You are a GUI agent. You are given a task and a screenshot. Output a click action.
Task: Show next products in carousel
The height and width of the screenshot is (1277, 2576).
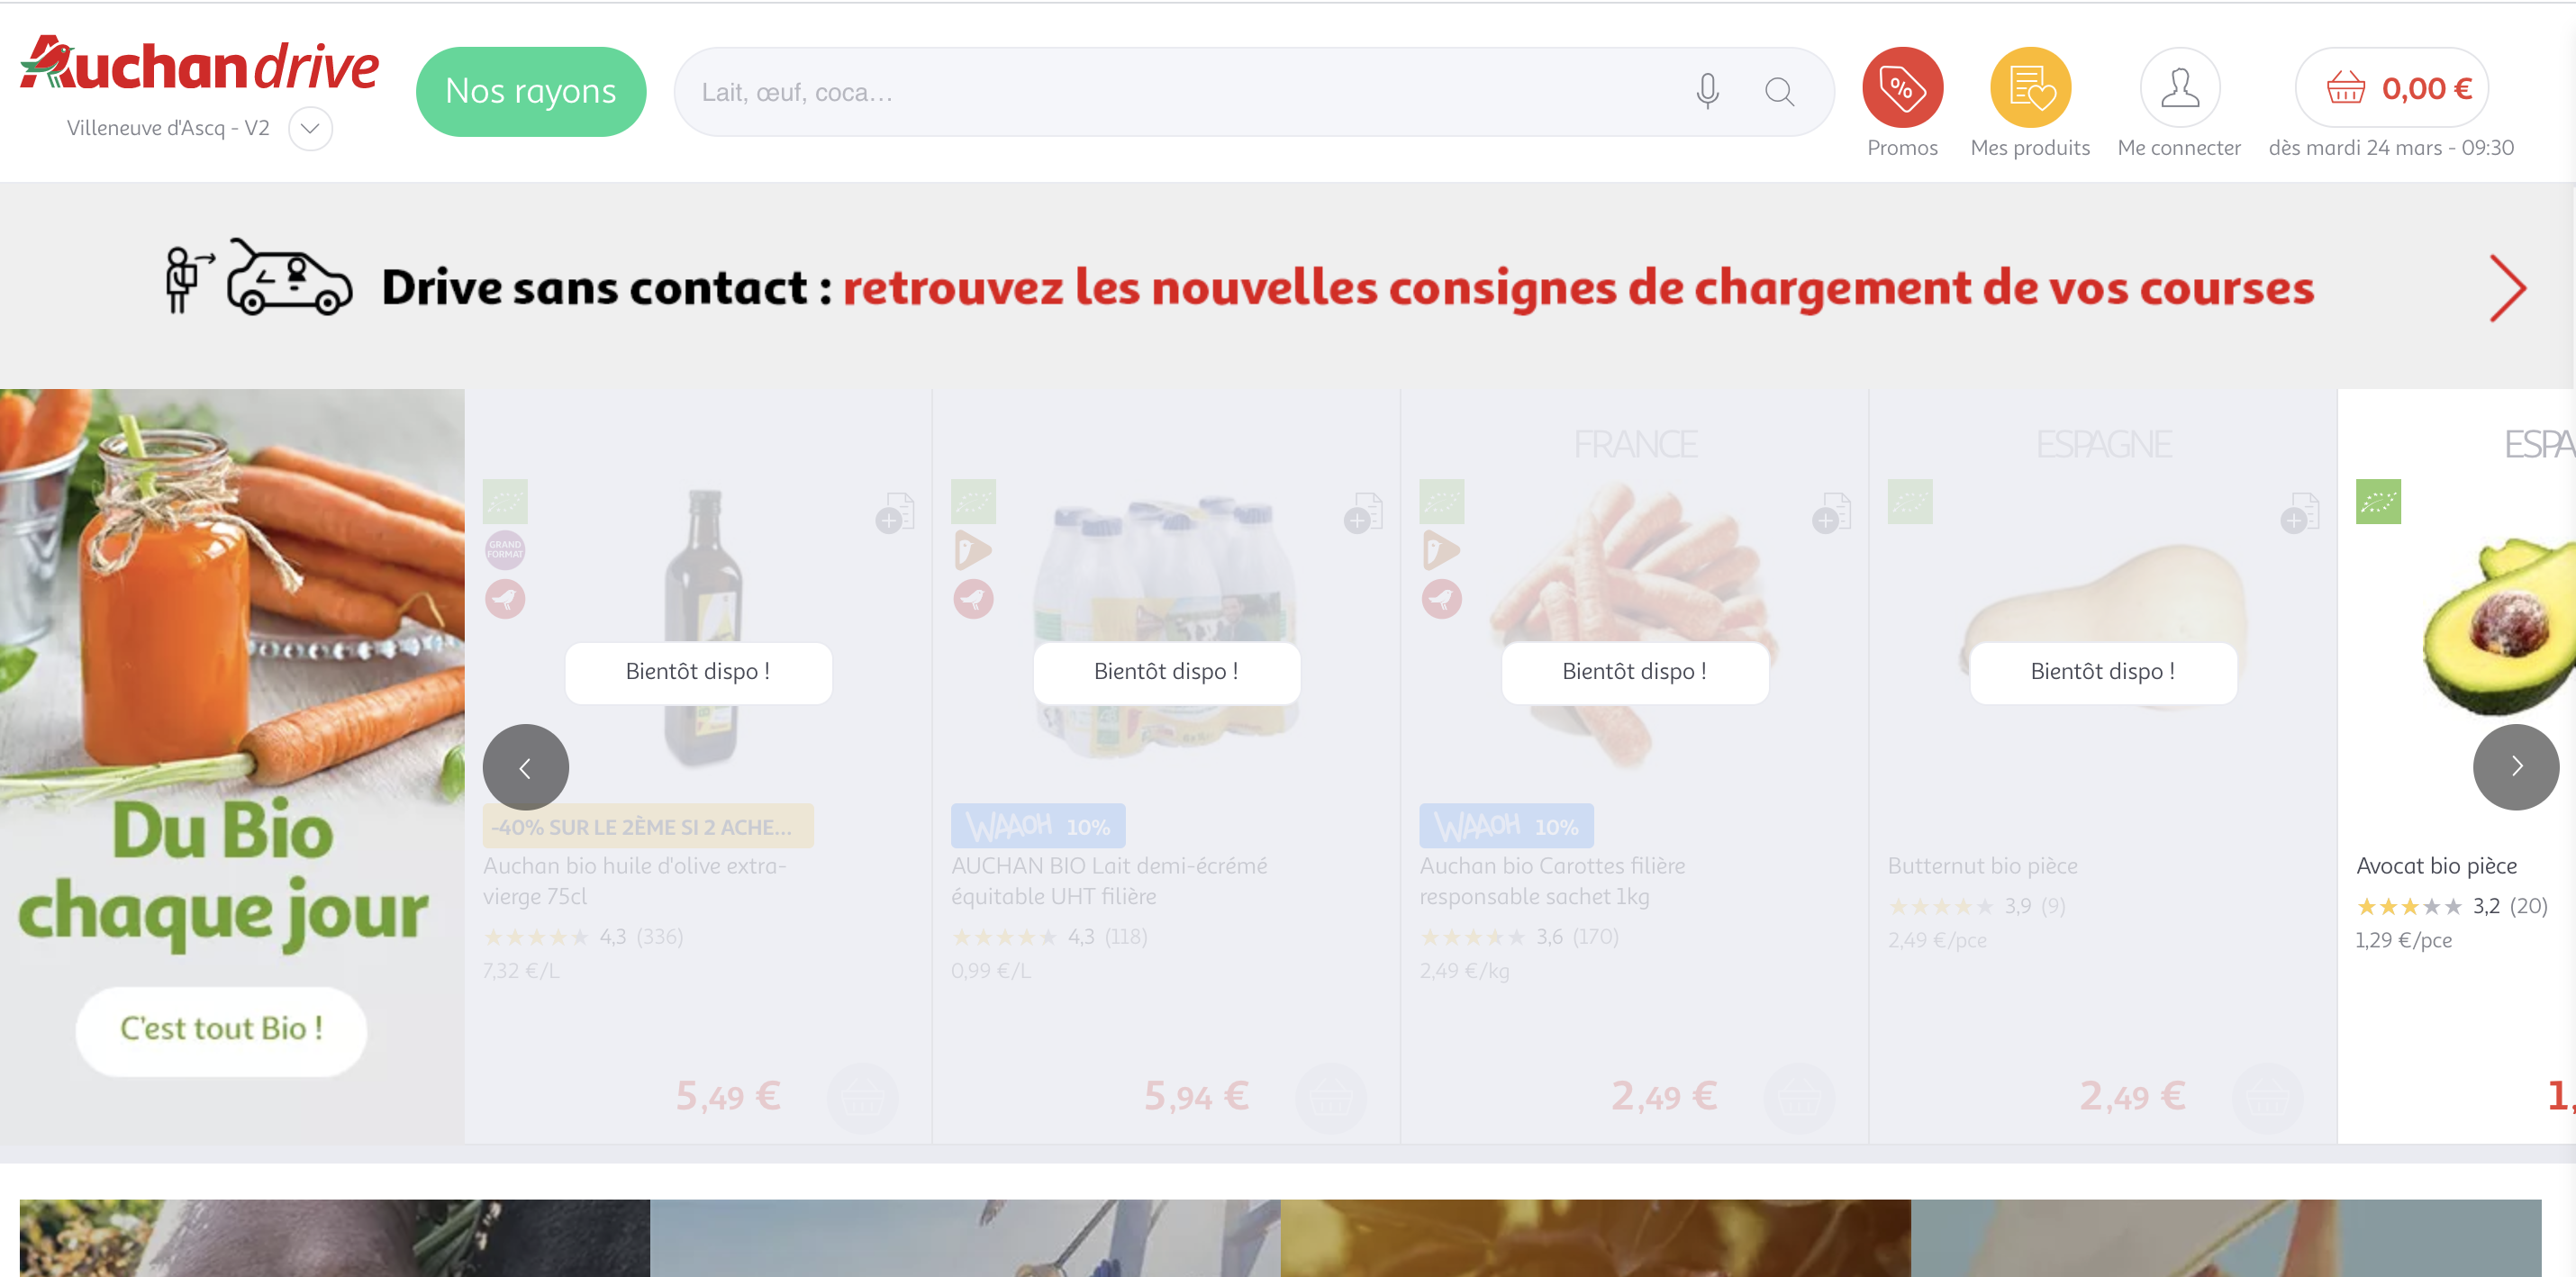pos(2516,767)
